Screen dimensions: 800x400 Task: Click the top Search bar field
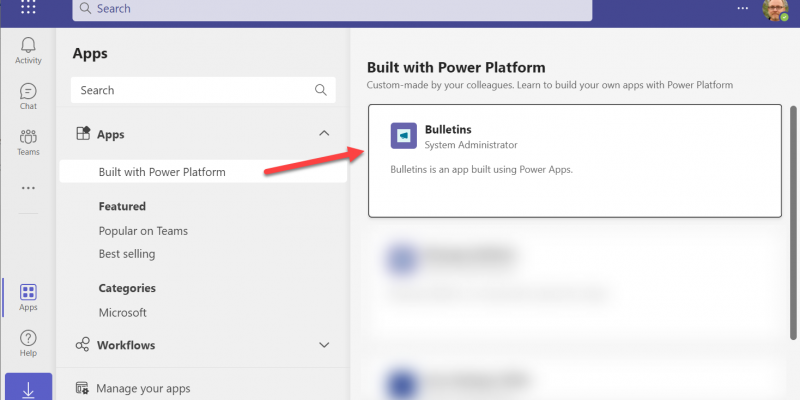[x=330, y=9]
